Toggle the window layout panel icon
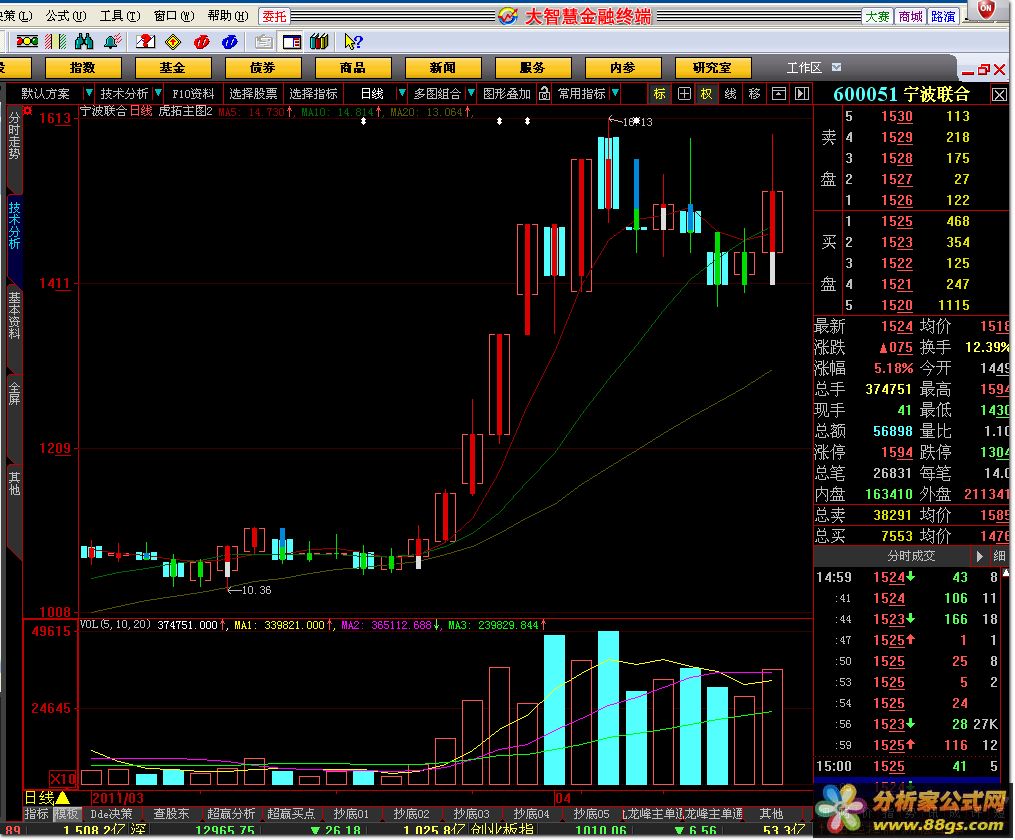Image resolution: width=1015 pixels, height=840 pixels. pyautogui.click(x=291, y=42)
